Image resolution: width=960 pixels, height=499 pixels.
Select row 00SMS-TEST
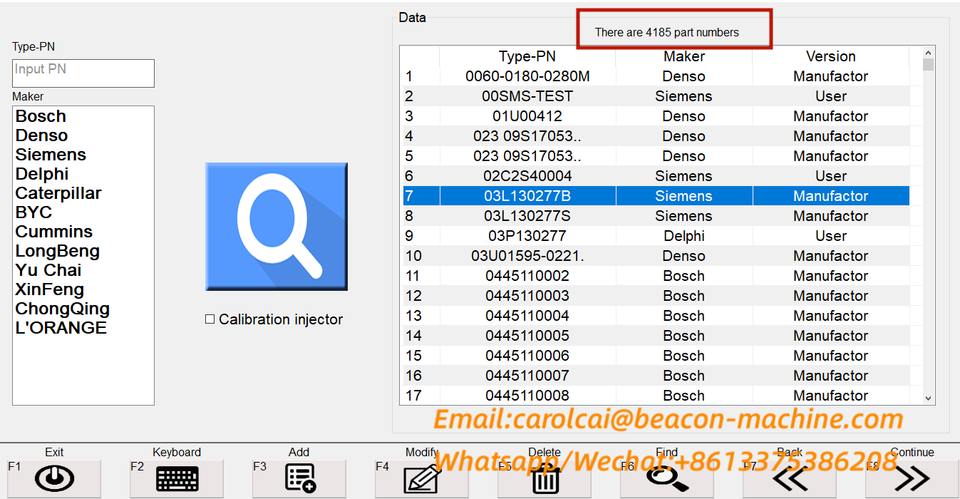pyautogui.click(x=656, y=96)
